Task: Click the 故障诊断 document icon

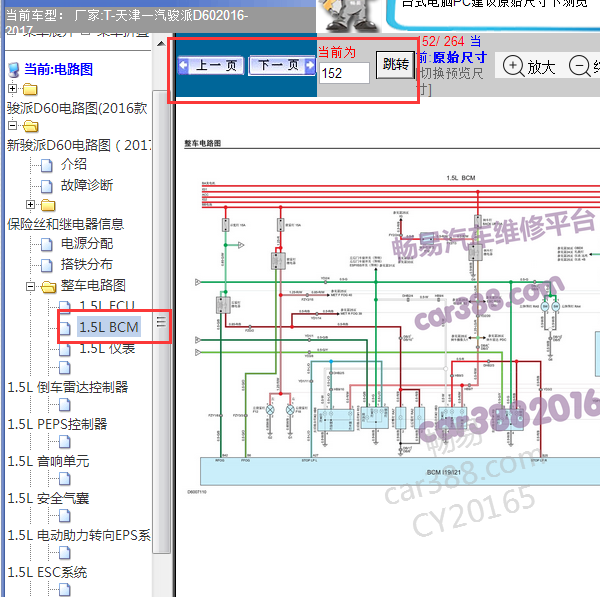Action: [x=47, y=186]
